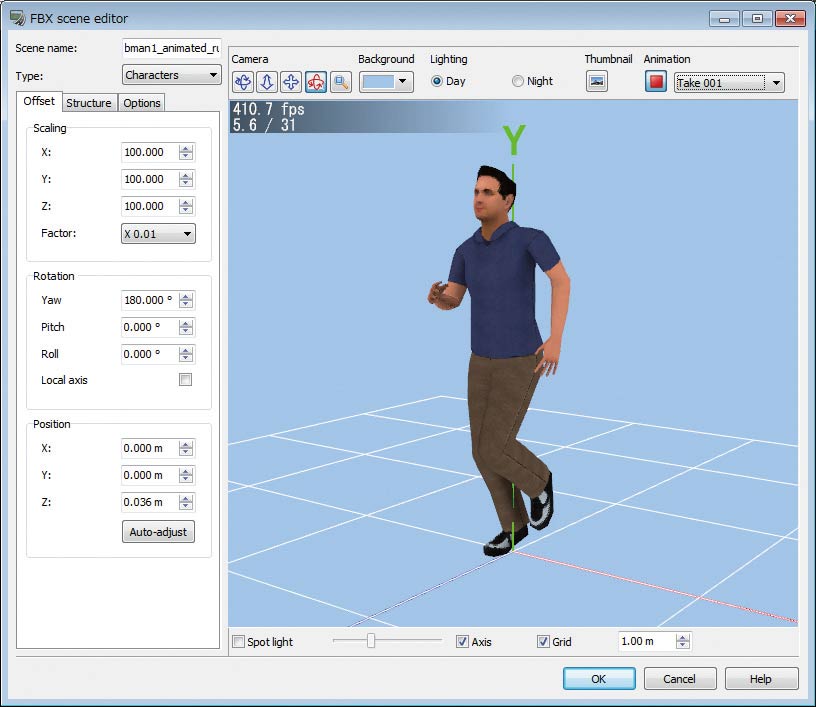
Task: Open the Background color swatch picker
Action: pos(386,82)
